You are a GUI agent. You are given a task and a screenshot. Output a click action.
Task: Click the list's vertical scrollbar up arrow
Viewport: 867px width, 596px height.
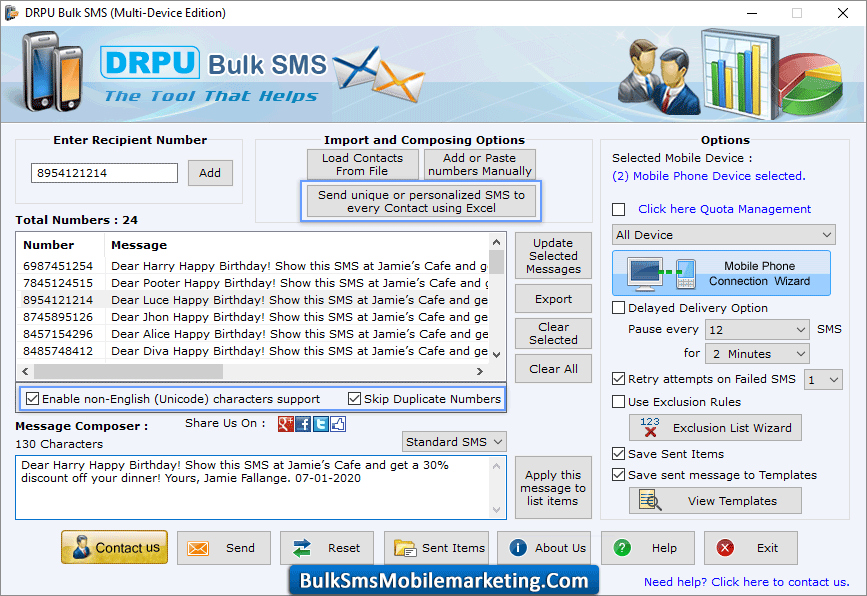point(497,243)
